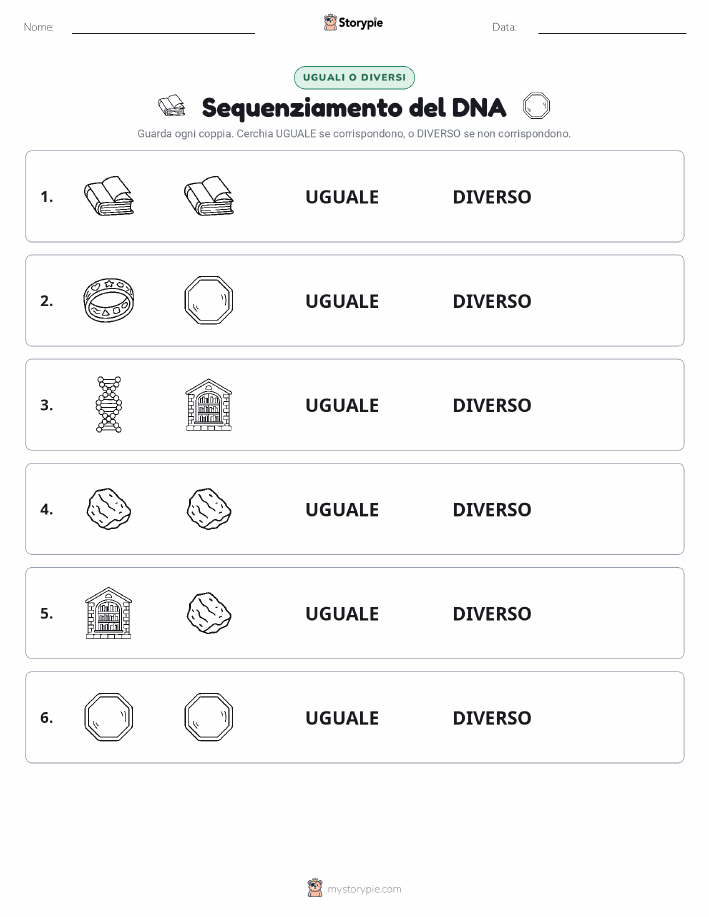Select DIVERSO for row 3

pos(492,405)
